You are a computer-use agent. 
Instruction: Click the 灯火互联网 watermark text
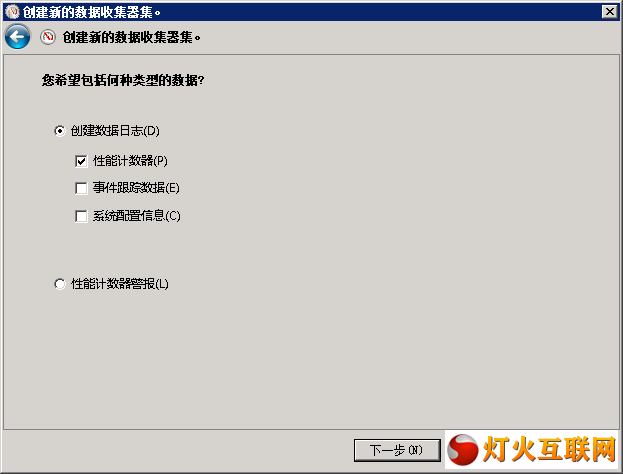[549, 450]
